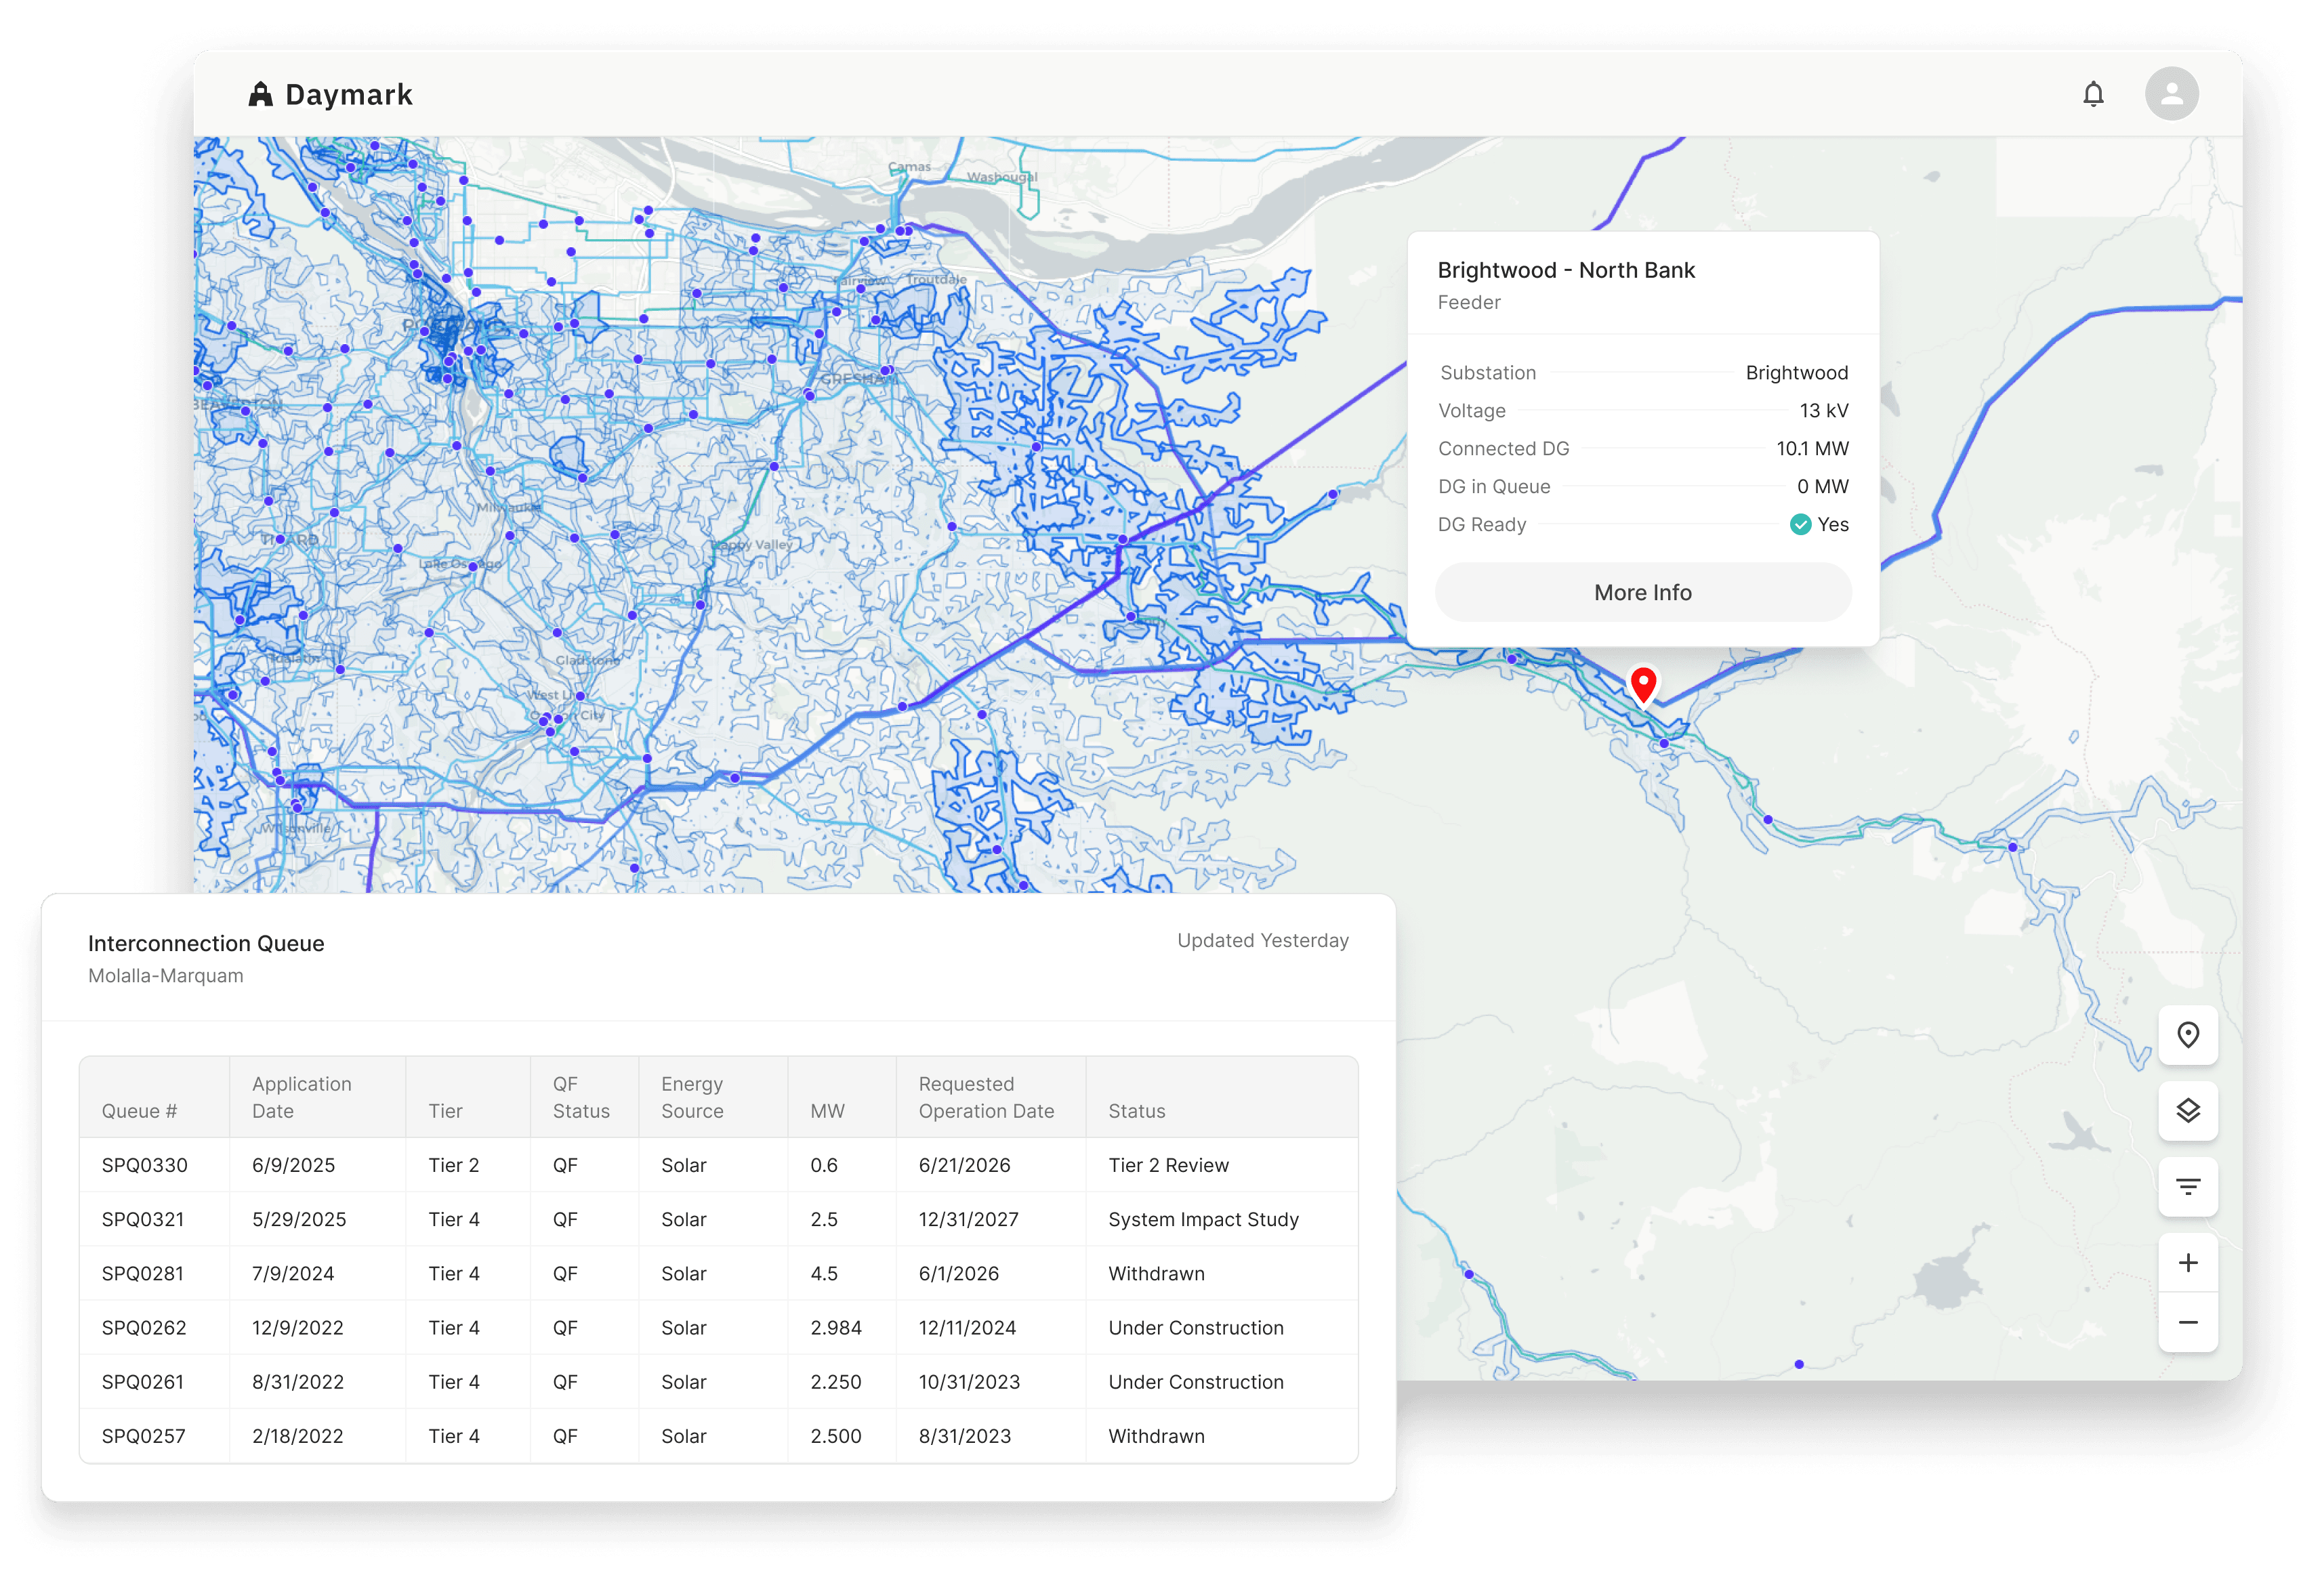Click the Molalla-Marquam subtitle
Image resolution: width=2301 pixels, height=1596 pixels.
[x=166, y=975]
